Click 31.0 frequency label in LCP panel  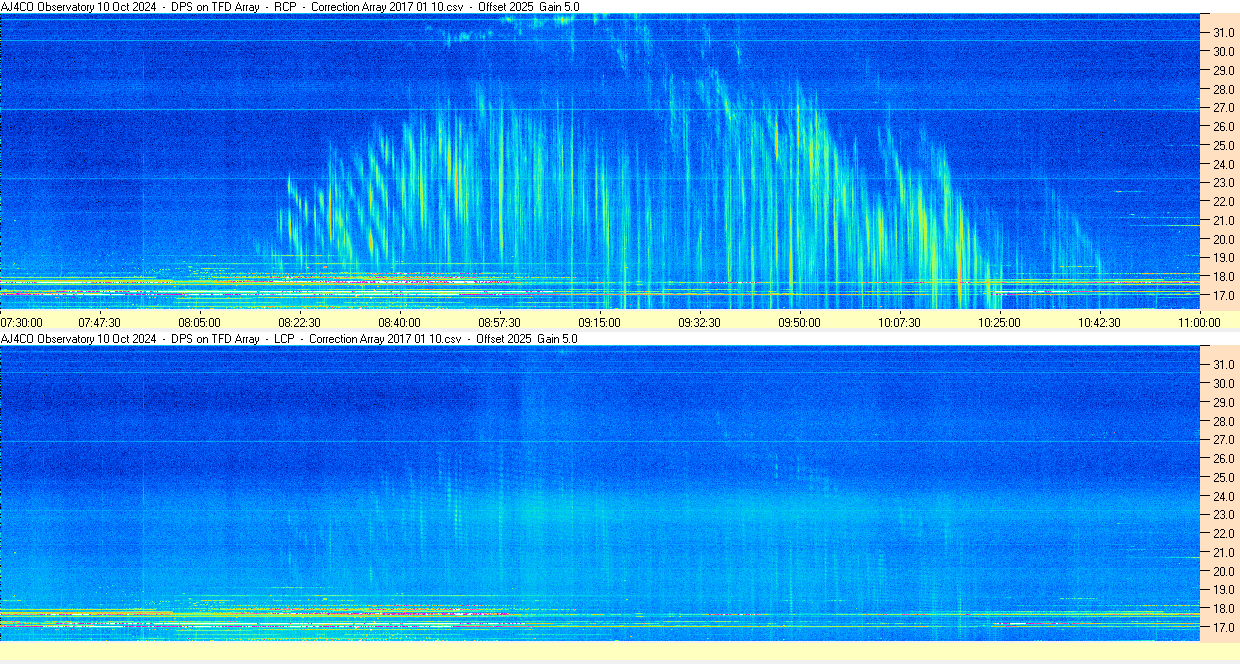1223,364
